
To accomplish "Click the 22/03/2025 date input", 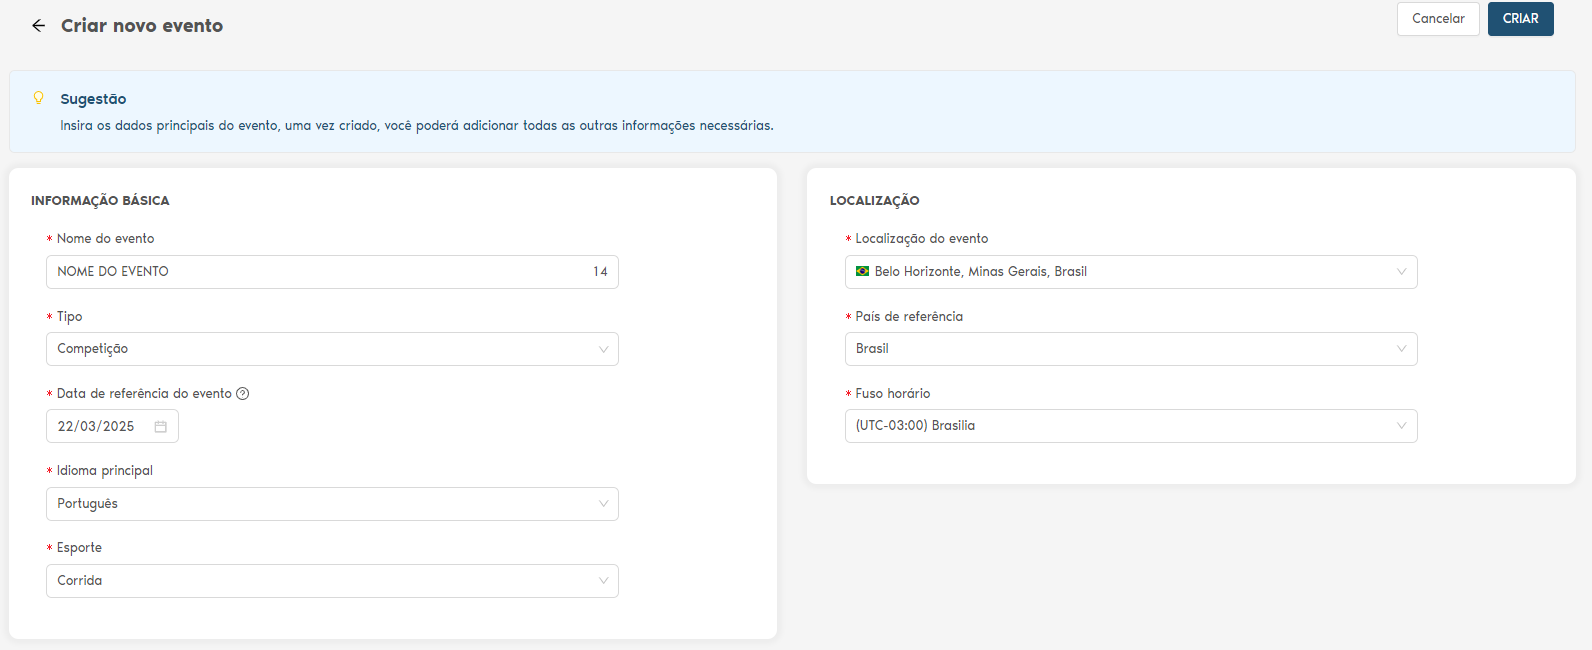I will point(96,427).
